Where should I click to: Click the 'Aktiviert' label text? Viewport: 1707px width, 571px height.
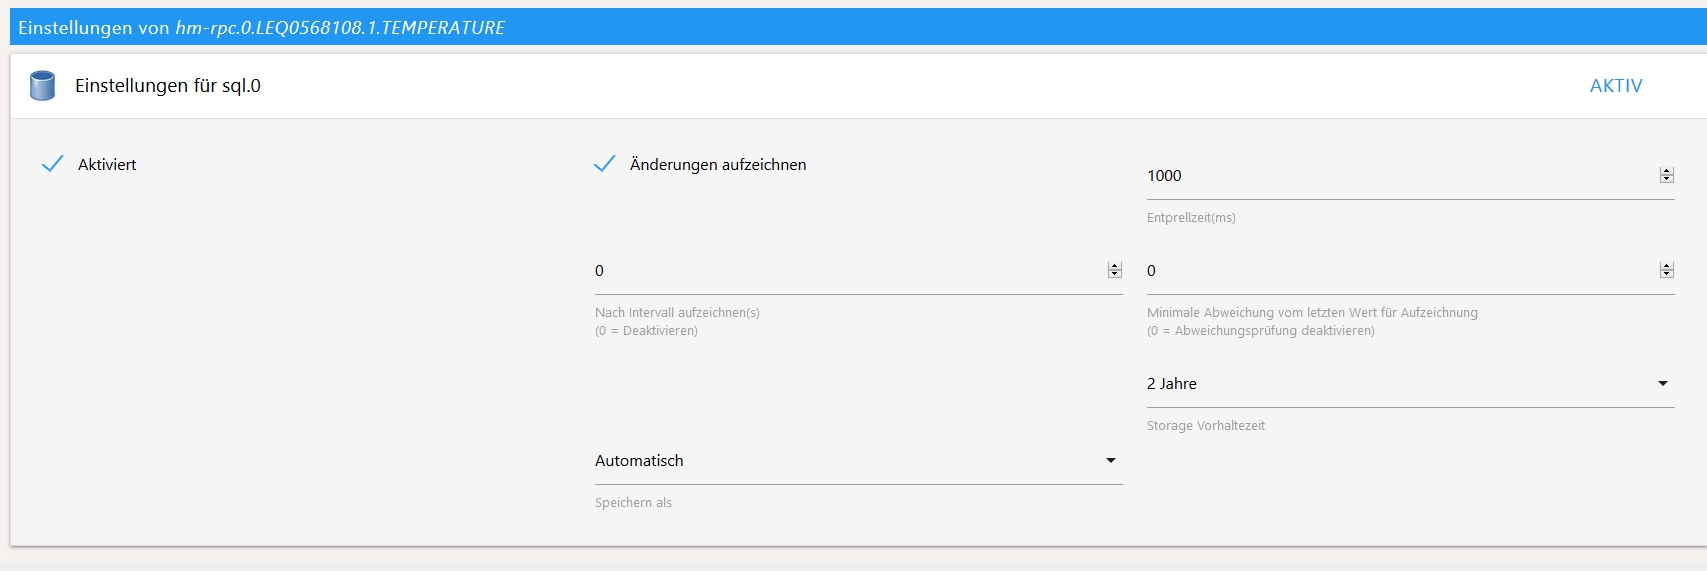pos(107,165)
